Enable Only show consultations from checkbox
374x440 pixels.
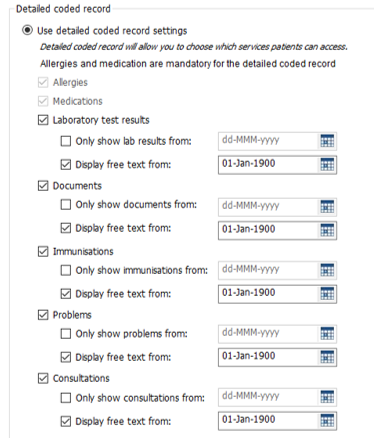(66, 398)
